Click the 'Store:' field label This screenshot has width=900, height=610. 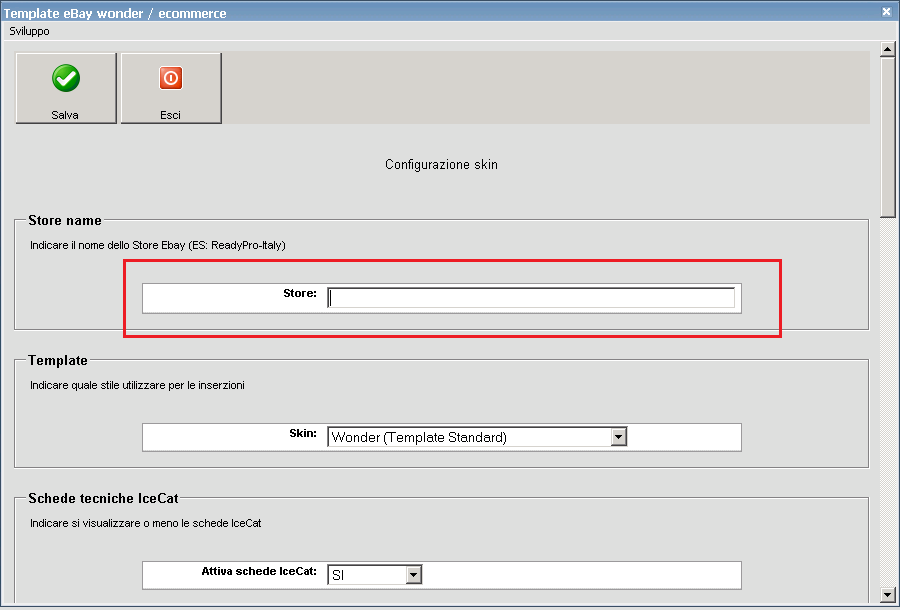coord(300,293)
